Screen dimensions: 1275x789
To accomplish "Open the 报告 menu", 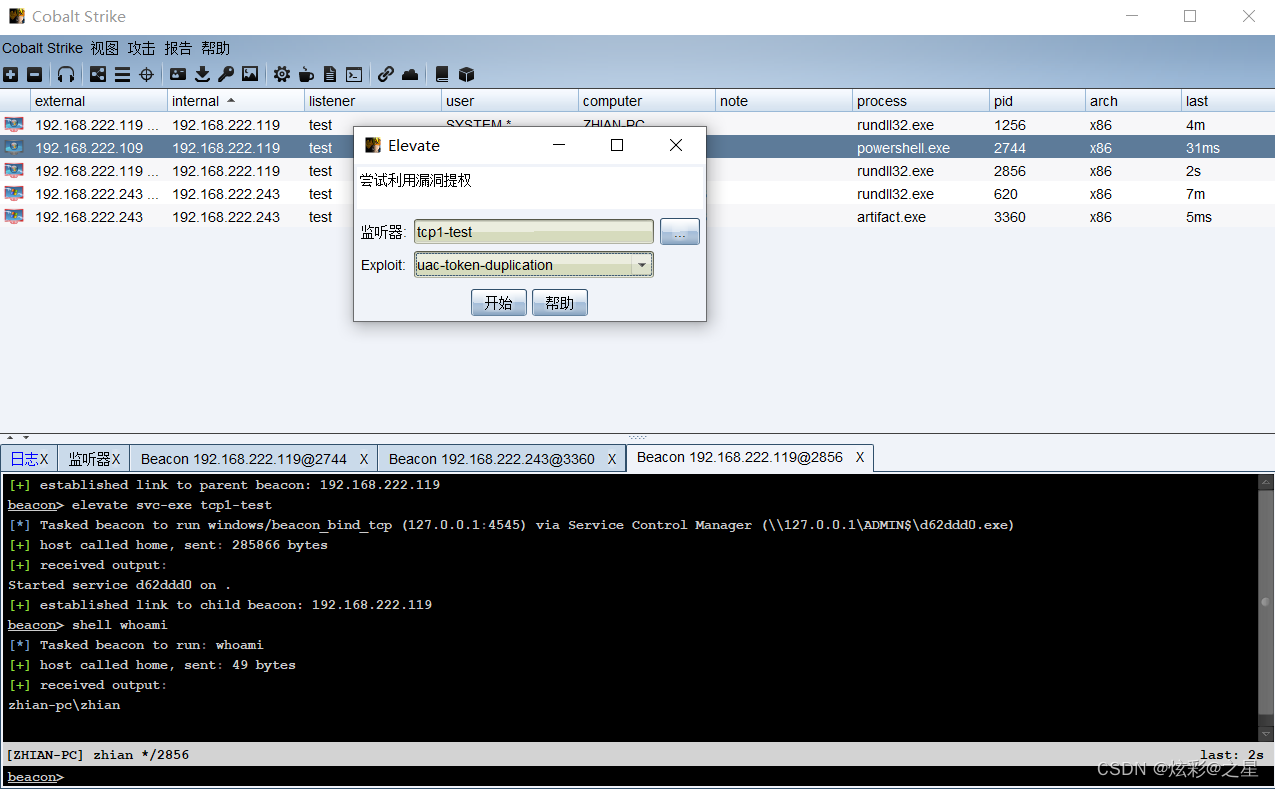I will pos(178,48).
